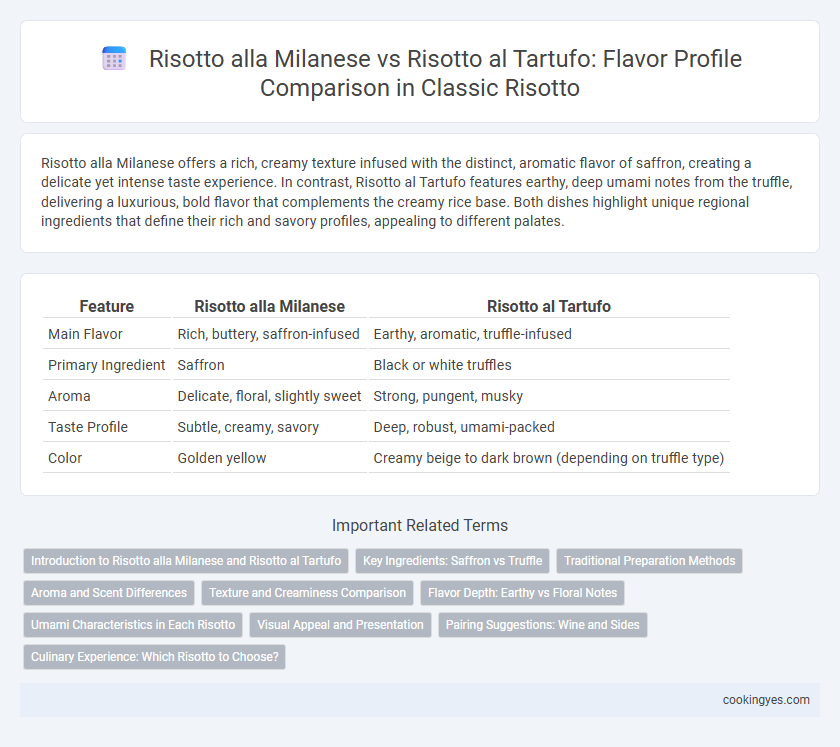The width and height of the screenshot is (840, 747).
Task: Click the 'Pairing Suggestions: Wine and Sides' tag
Action: pyautogui.click(x=543, y=625)
